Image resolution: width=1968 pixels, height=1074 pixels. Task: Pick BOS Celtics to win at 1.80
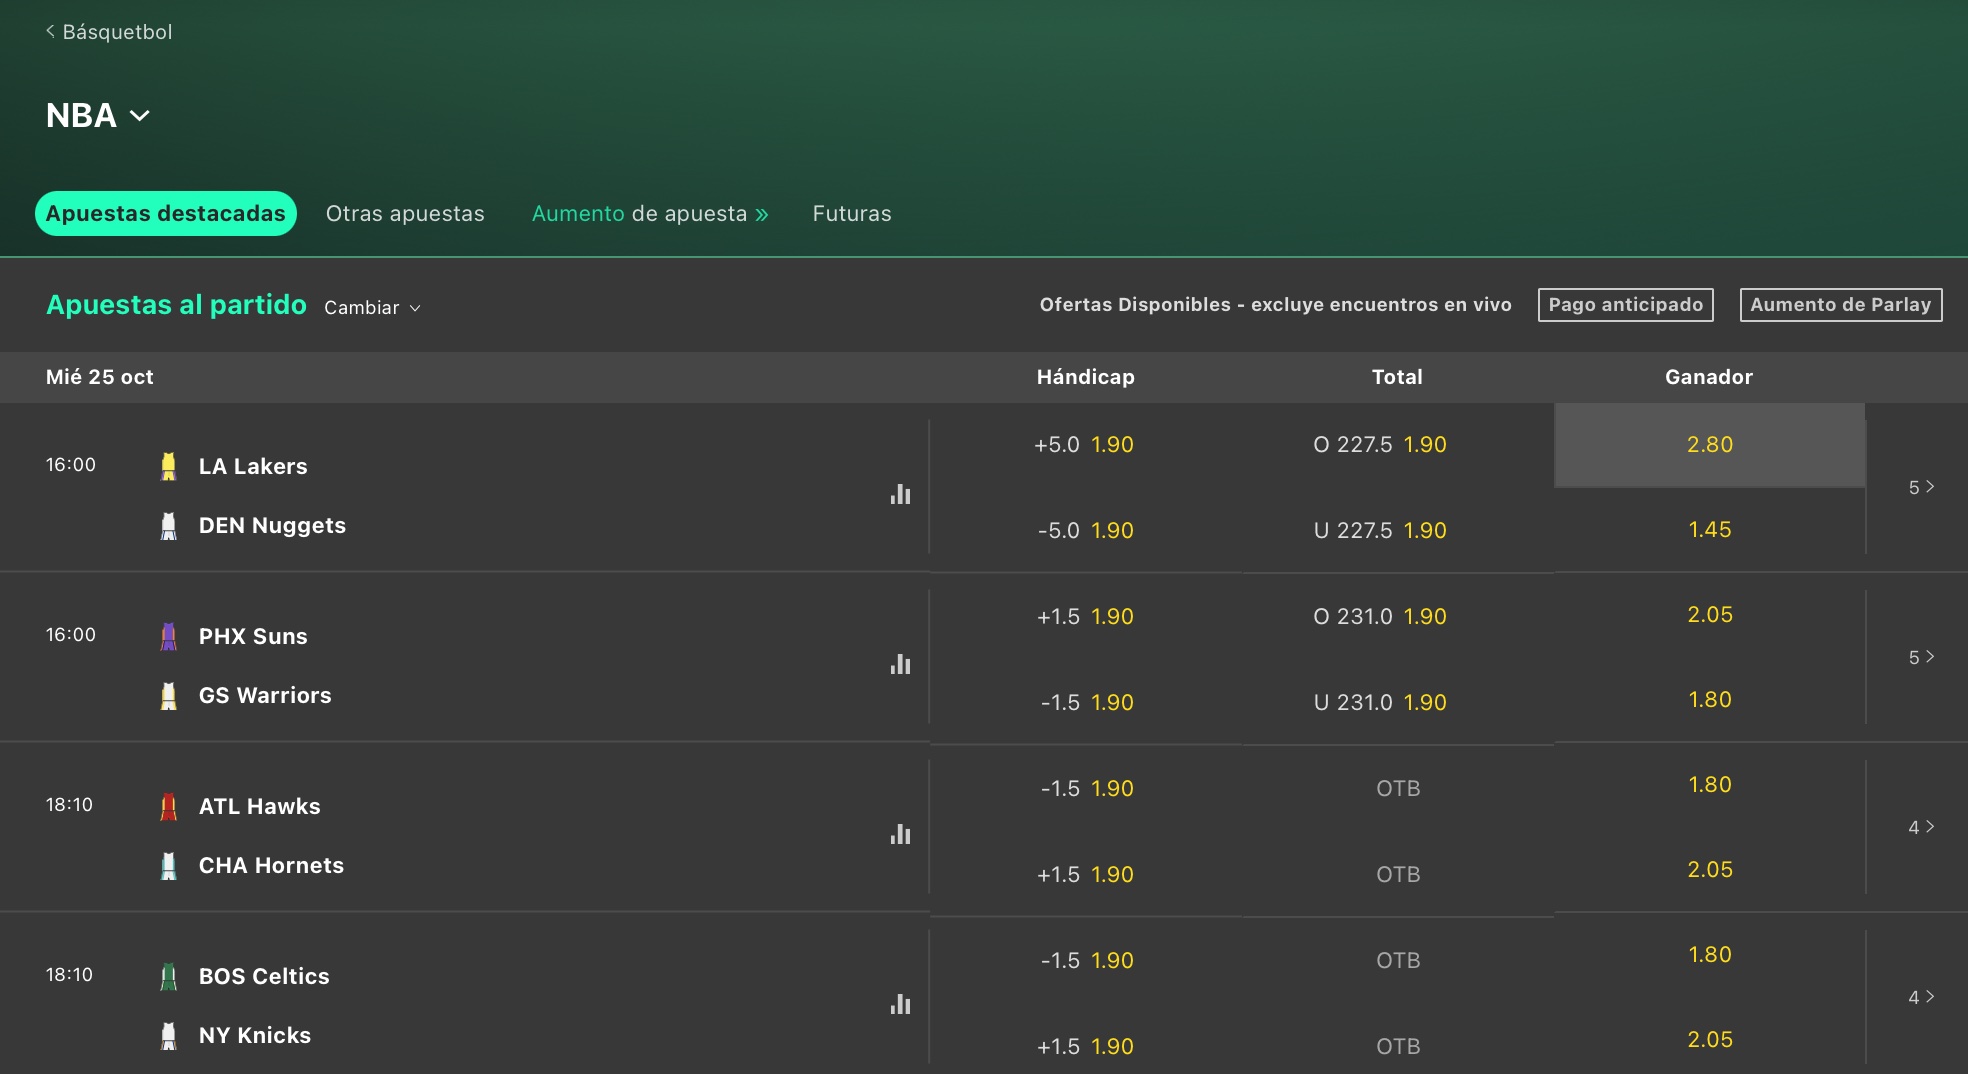pyautogui.click(x=1710, y=955)
